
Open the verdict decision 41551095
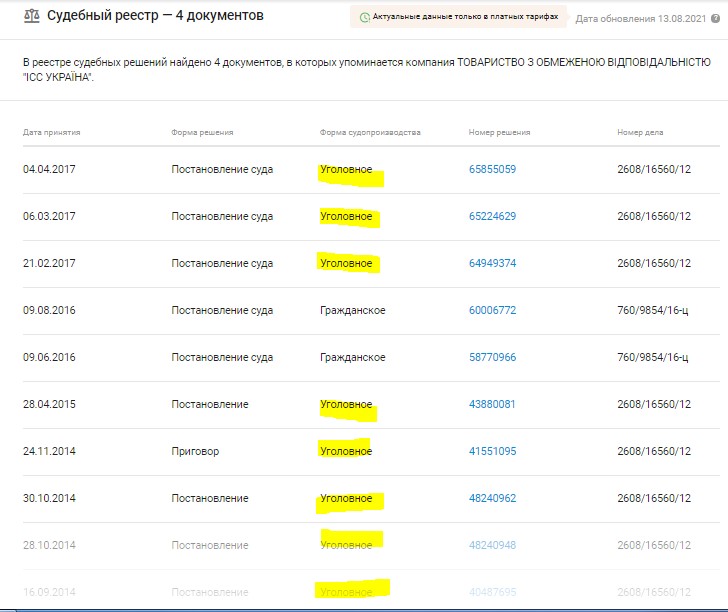pyautogui.click(x=492, y=451)
